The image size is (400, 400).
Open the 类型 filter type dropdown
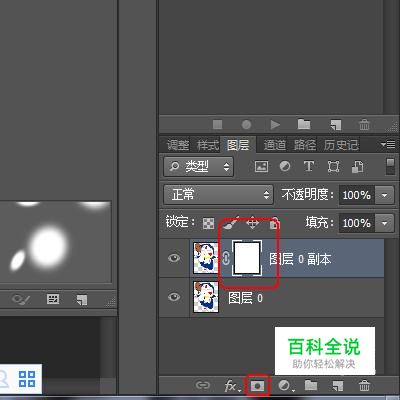click(198, 166)
